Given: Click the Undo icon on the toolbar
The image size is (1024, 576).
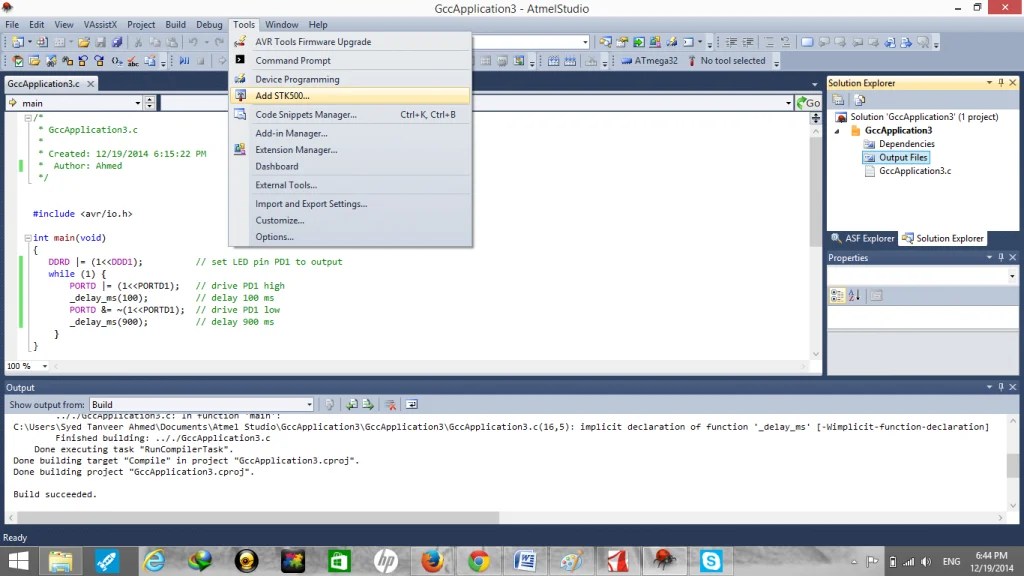Looking at the screenshot, I should (x=194, y=43).
